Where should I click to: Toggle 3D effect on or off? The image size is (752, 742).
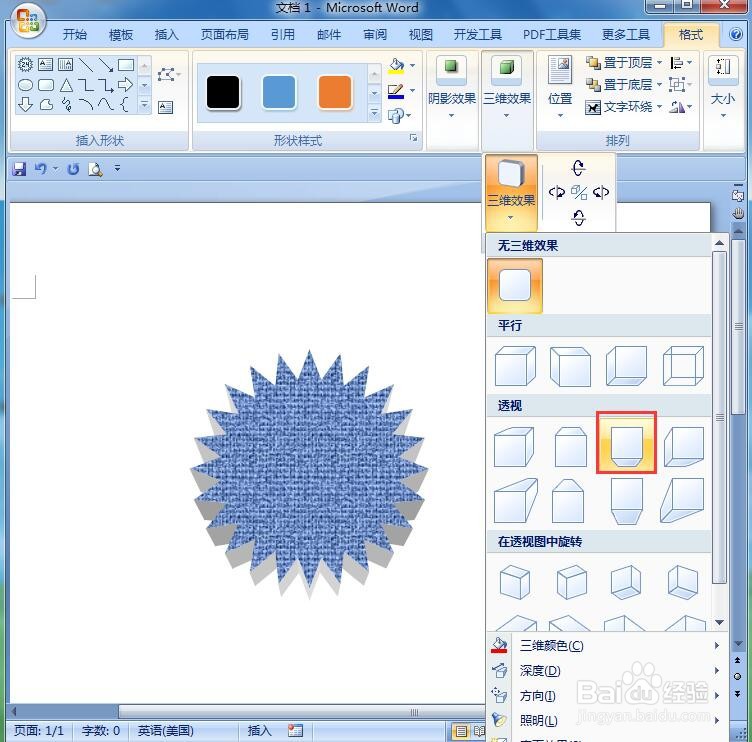(x=579, y=193)
